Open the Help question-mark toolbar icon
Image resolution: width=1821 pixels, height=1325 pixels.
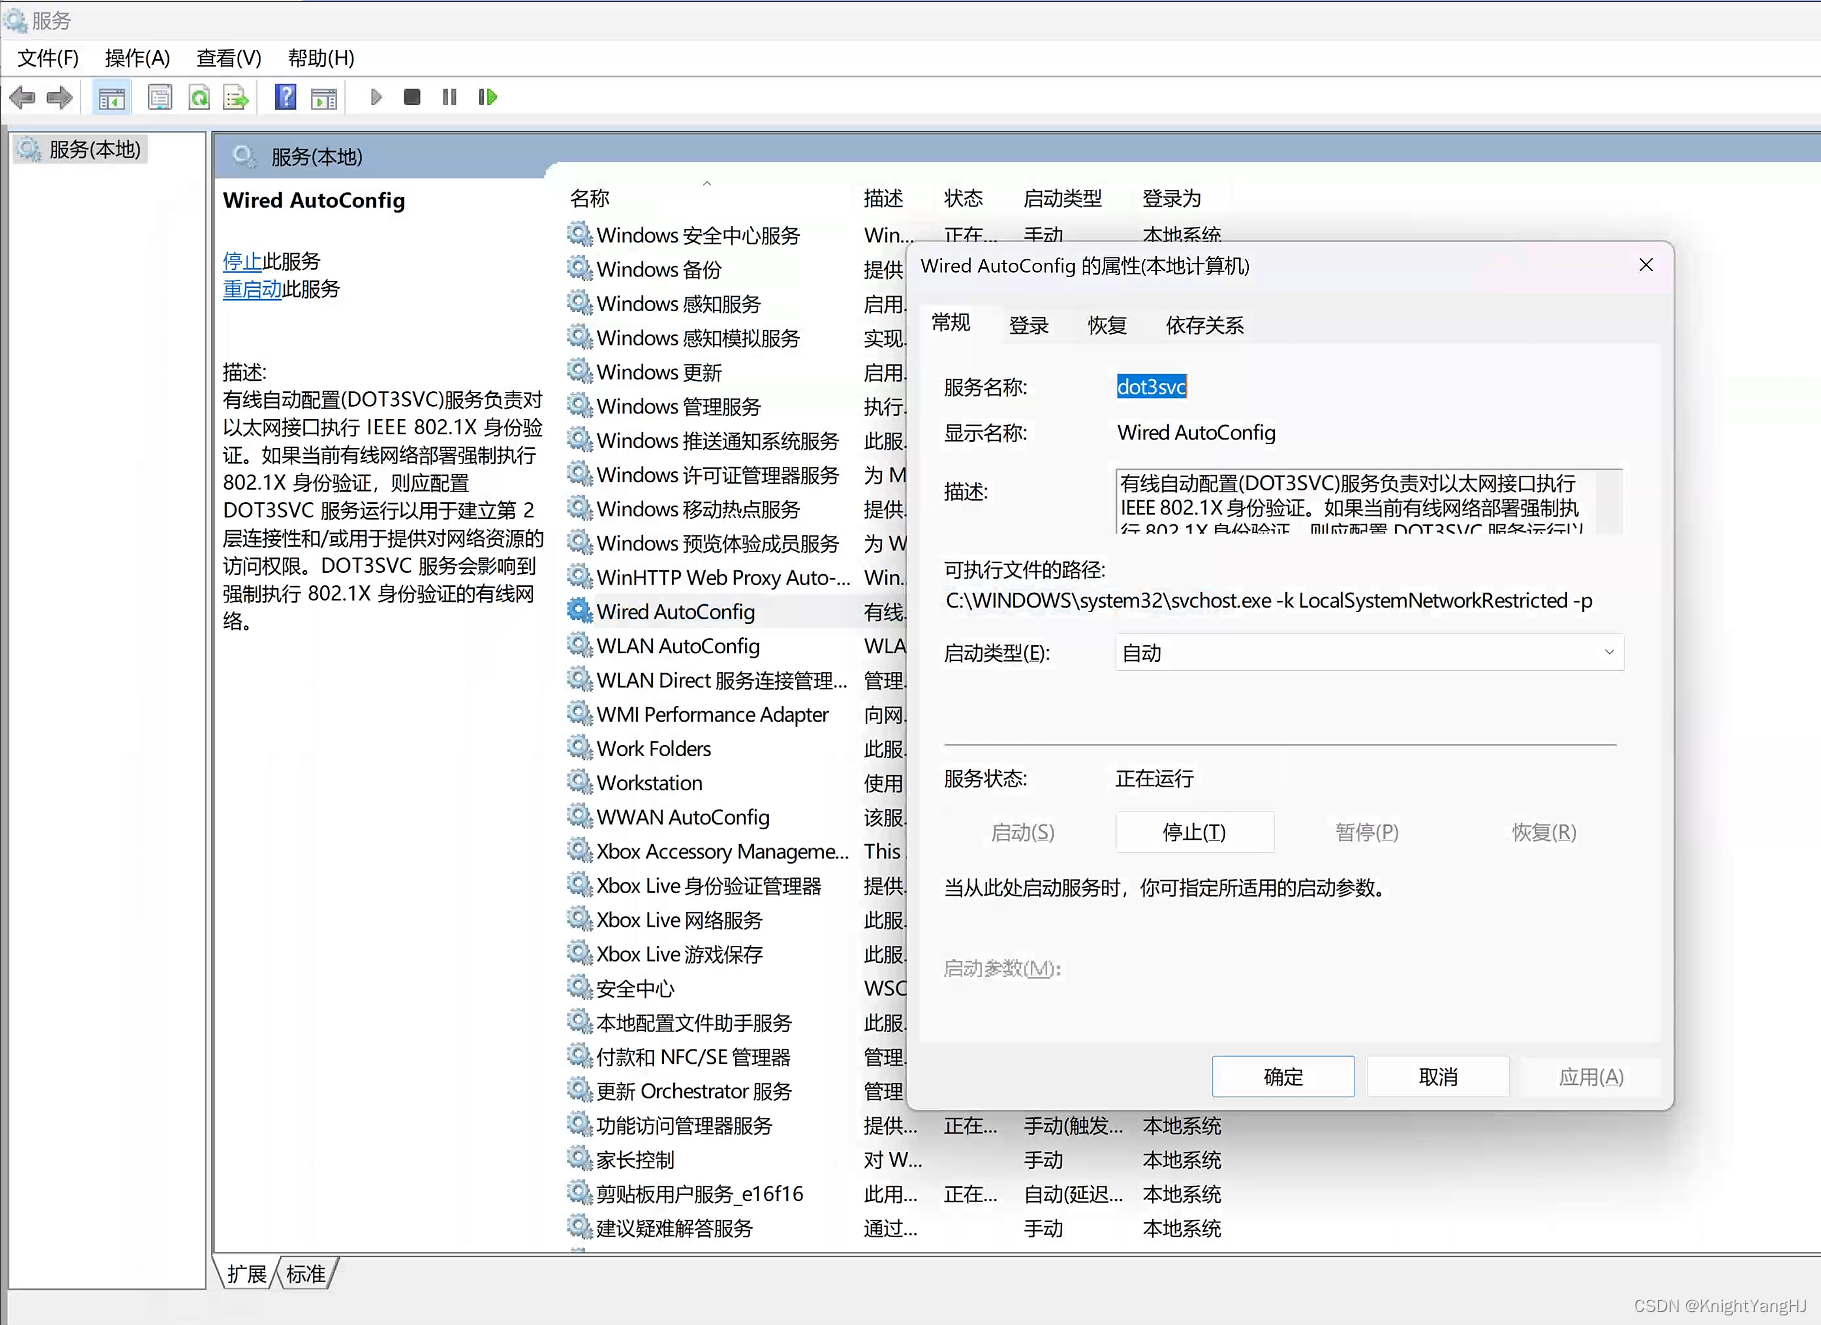286,97
